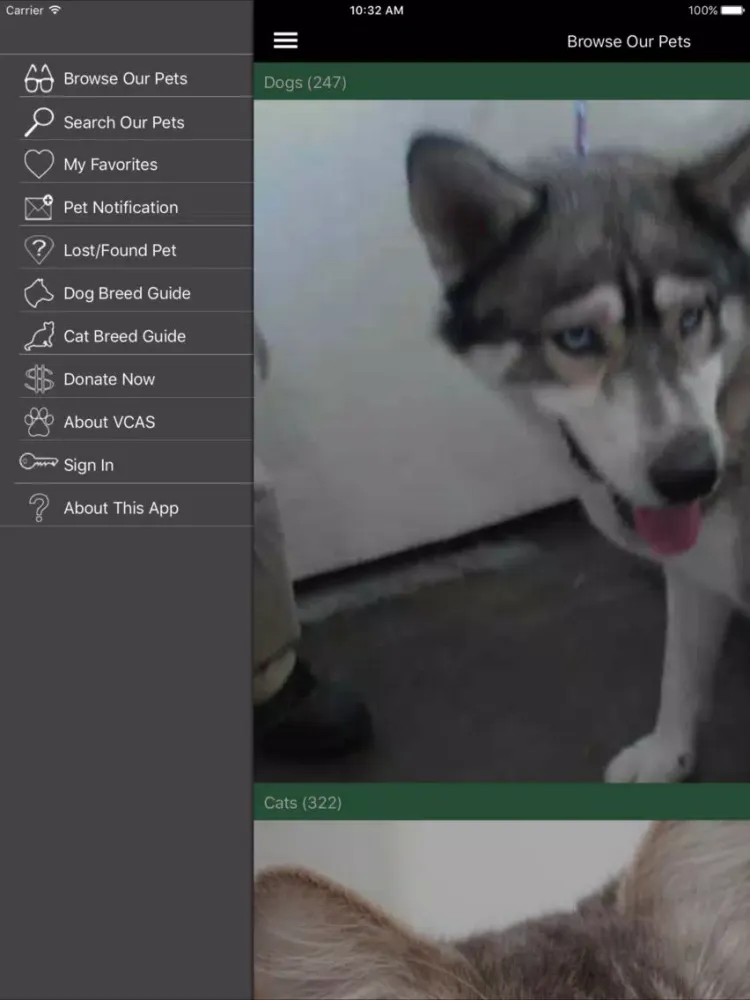750x1000 pixels.
Task: Click the question-mark pin Lost/Found icon
Action: 39,250
